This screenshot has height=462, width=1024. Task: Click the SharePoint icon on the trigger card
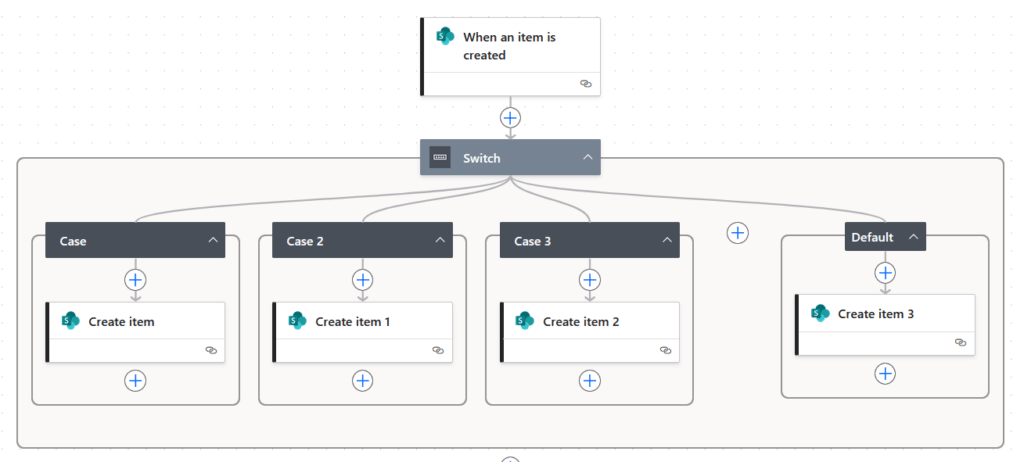pos(445,37)
